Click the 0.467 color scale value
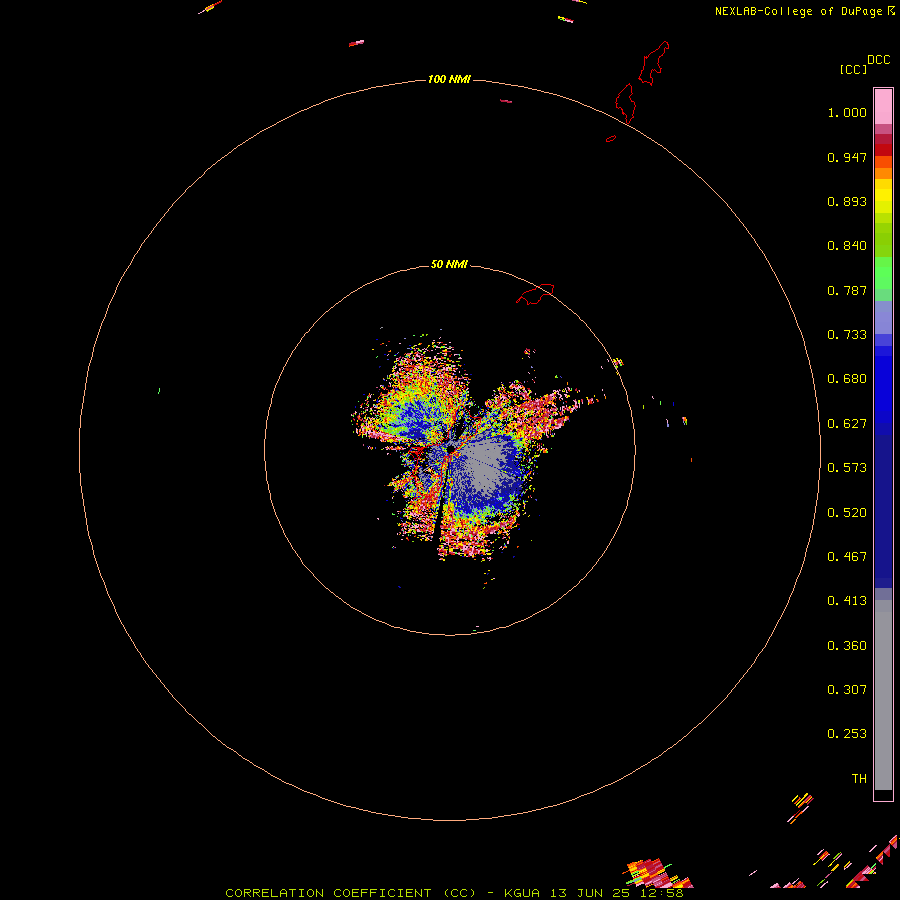 point(847,557)
